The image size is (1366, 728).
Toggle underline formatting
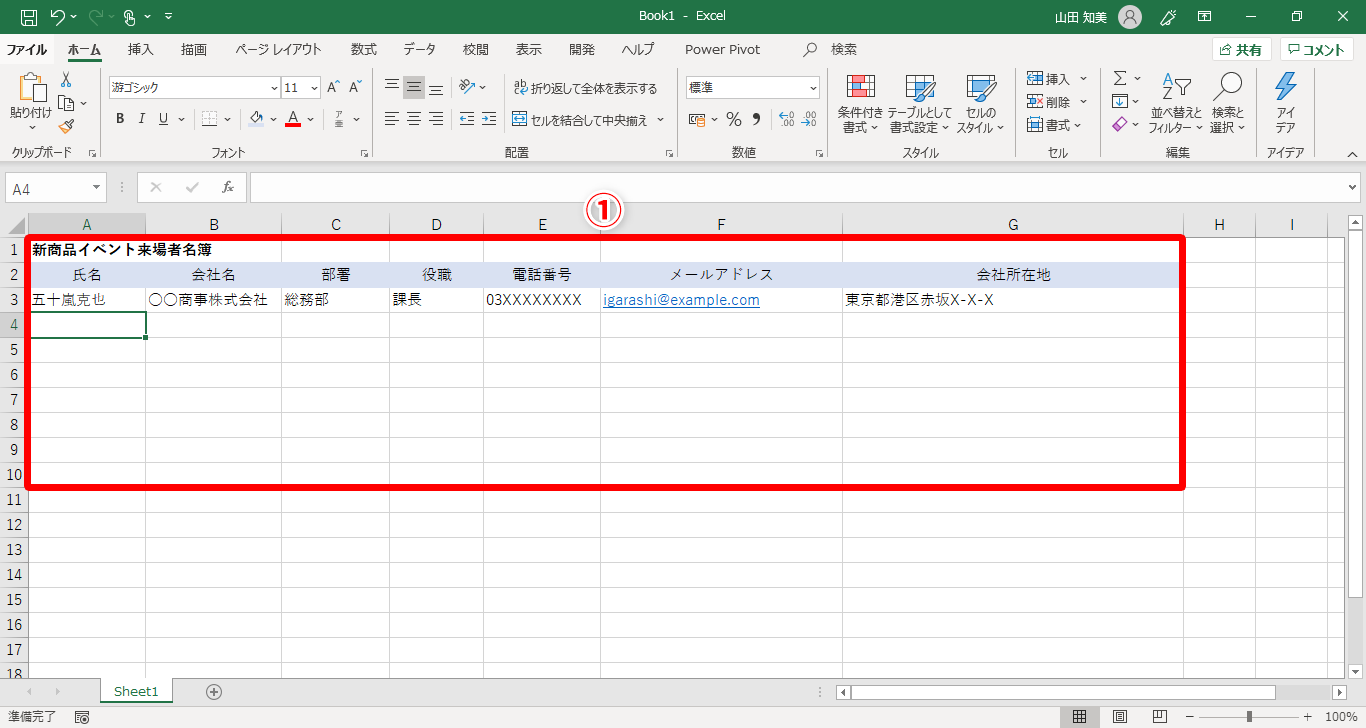(164, 119)
